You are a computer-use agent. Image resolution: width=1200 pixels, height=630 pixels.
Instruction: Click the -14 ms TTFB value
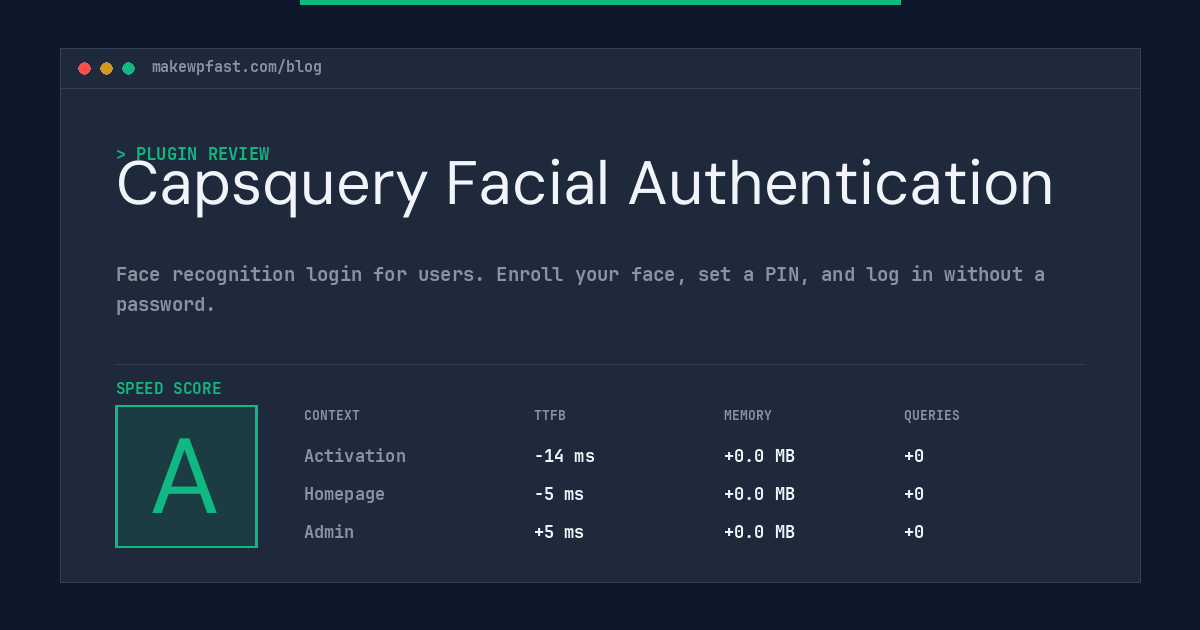point(564,456)
